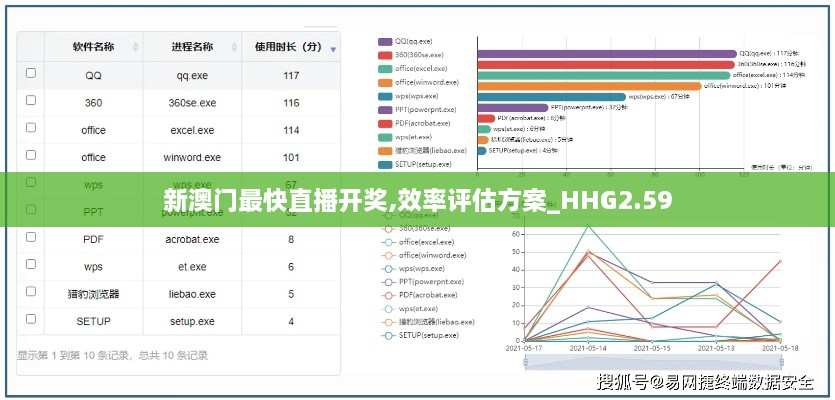
Task: Click the 进程名称 column header
Action: click(192, 47)
